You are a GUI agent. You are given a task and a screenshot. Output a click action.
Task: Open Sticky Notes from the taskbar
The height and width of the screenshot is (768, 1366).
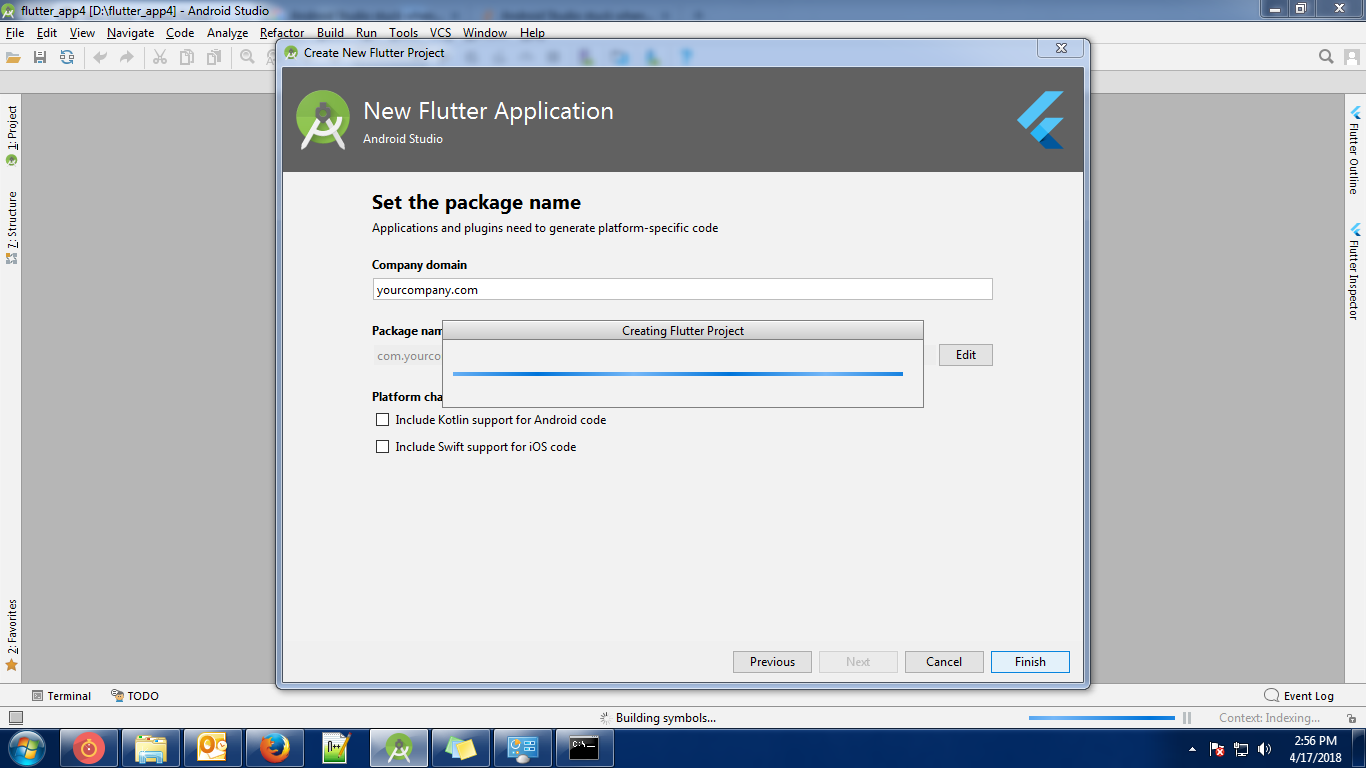coord(461,748)
